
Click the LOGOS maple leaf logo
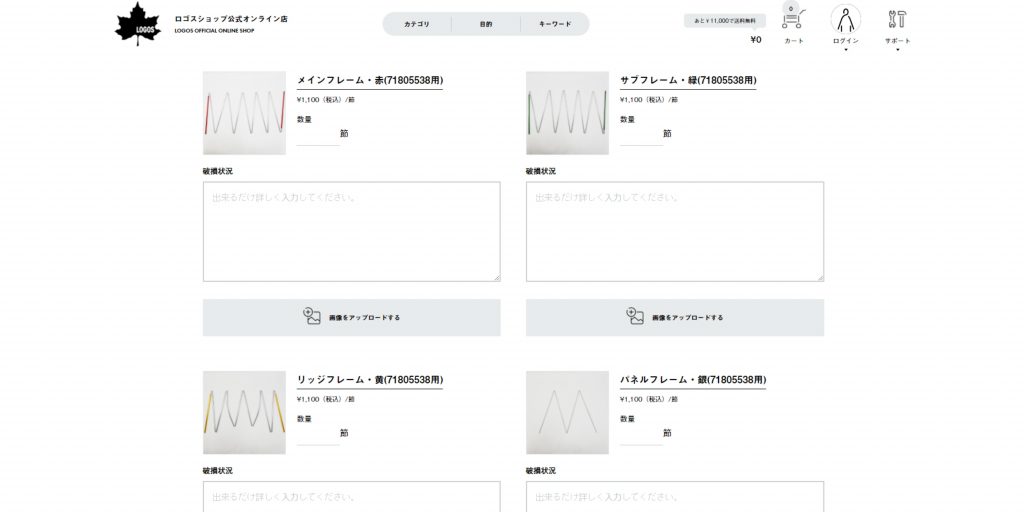[138, 24]
